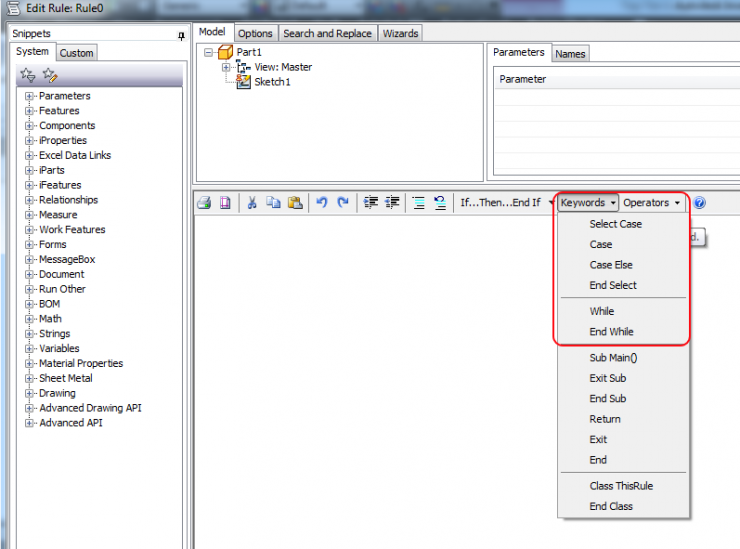Pin the Snippets panel
740x549 pixels.
181,36
